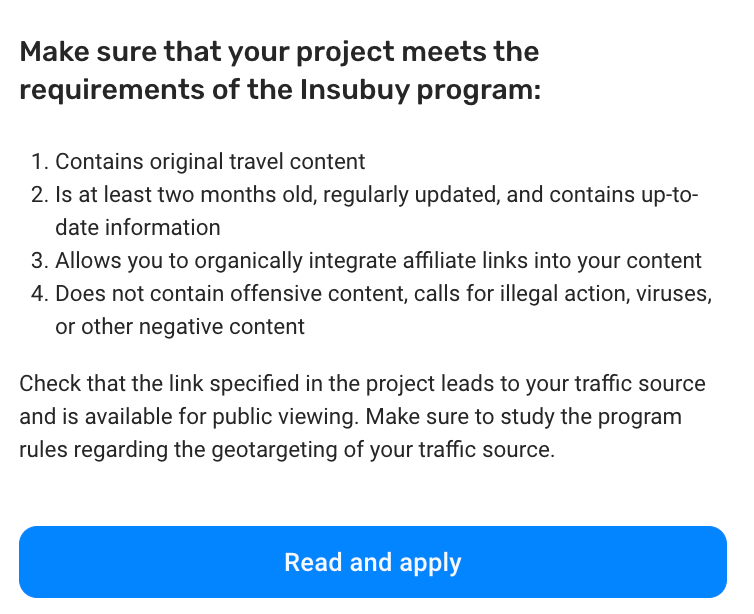Click requirement 1 about original travel content

click(x=210, y=162)
